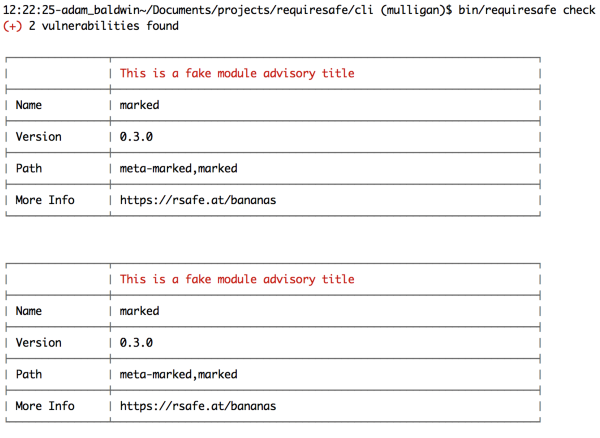Click the advisory title in second table

pyautogui.click(x=237, y=279)
